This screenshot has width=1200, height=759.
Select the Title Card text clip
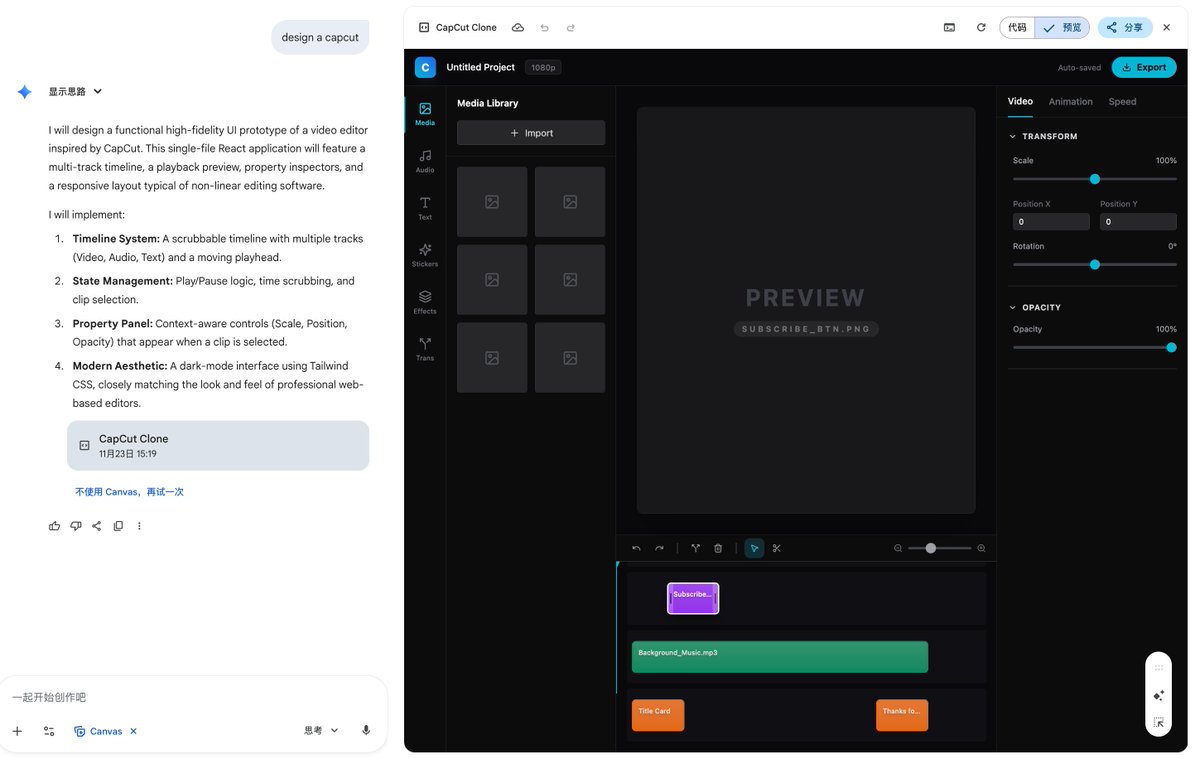658,715
